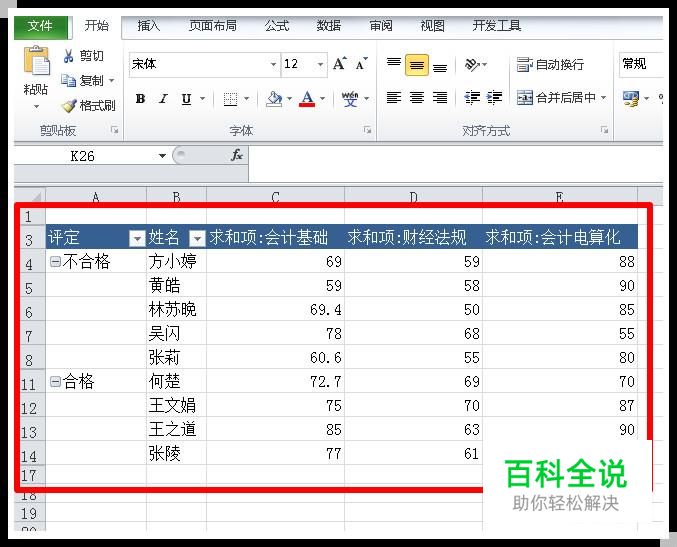677x547 pixels.
Task: Switch to the 审阅 (Review) tab
Action: pos(381,26)
